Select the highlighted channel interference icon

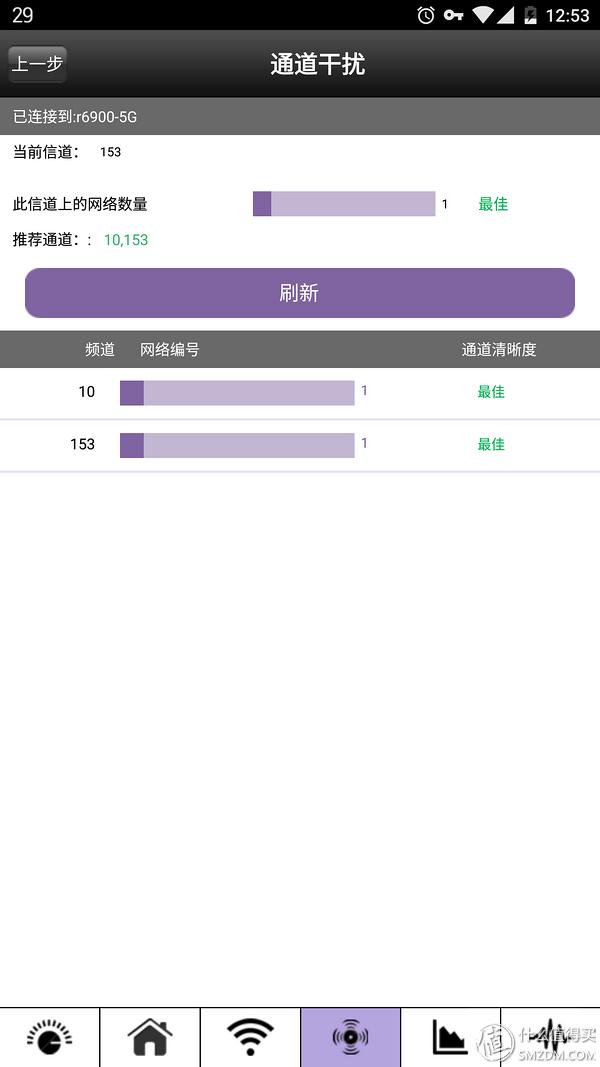[x=350, y=1037]
